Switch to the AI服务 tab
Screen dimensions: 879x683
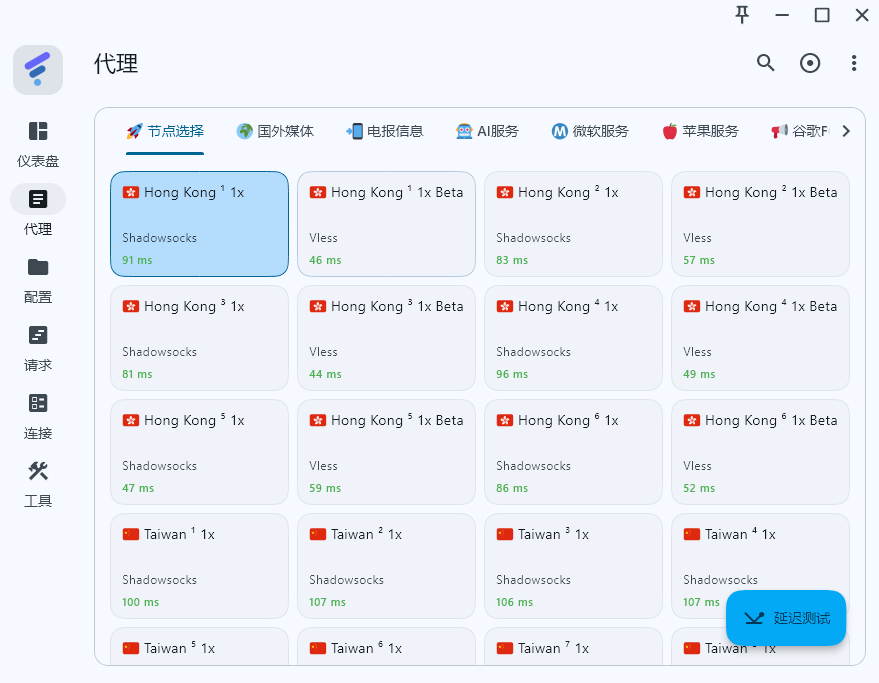point(487,131)
